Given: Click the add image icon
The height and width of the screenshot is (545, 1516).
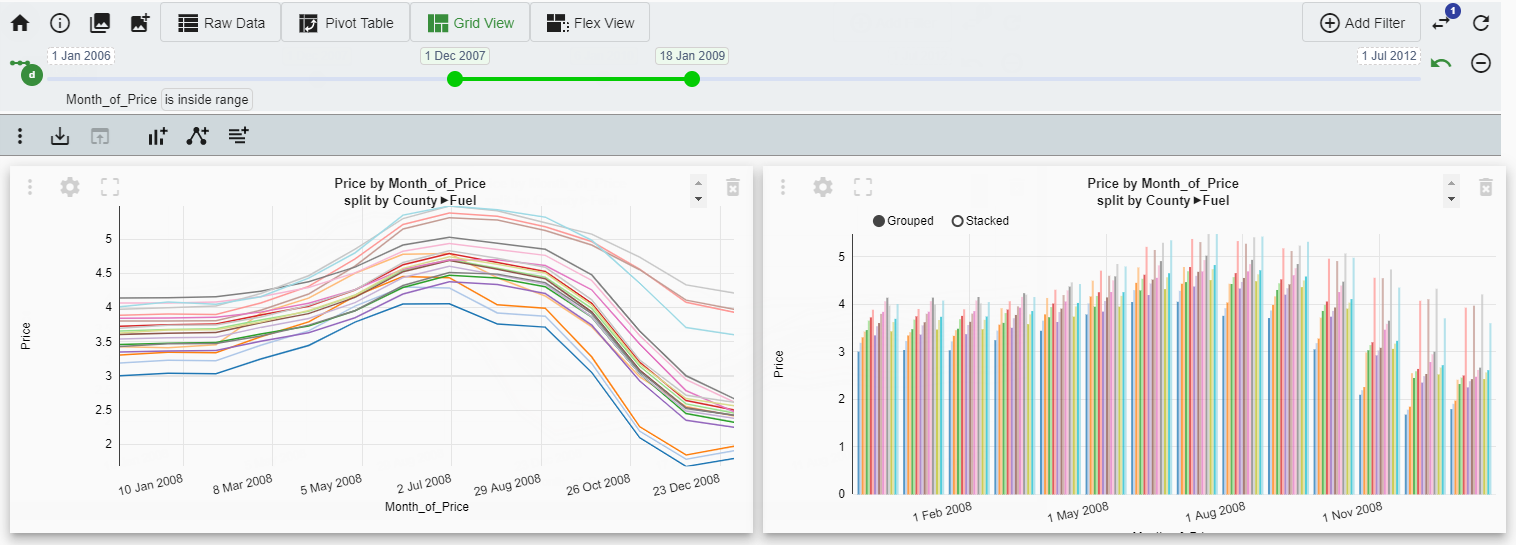Looking at the screenshot, I should point(140,22).
